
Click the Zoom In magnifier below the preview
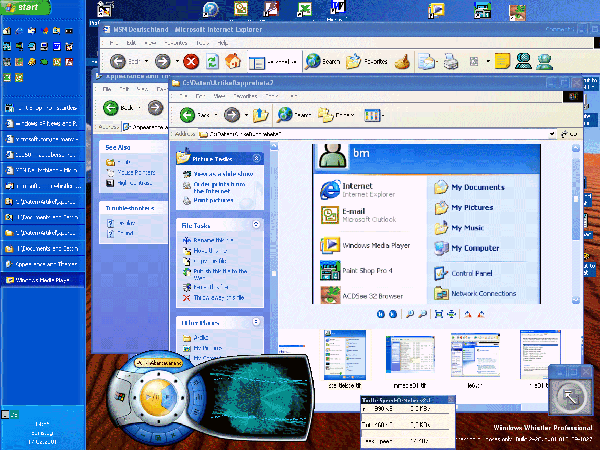410,314
